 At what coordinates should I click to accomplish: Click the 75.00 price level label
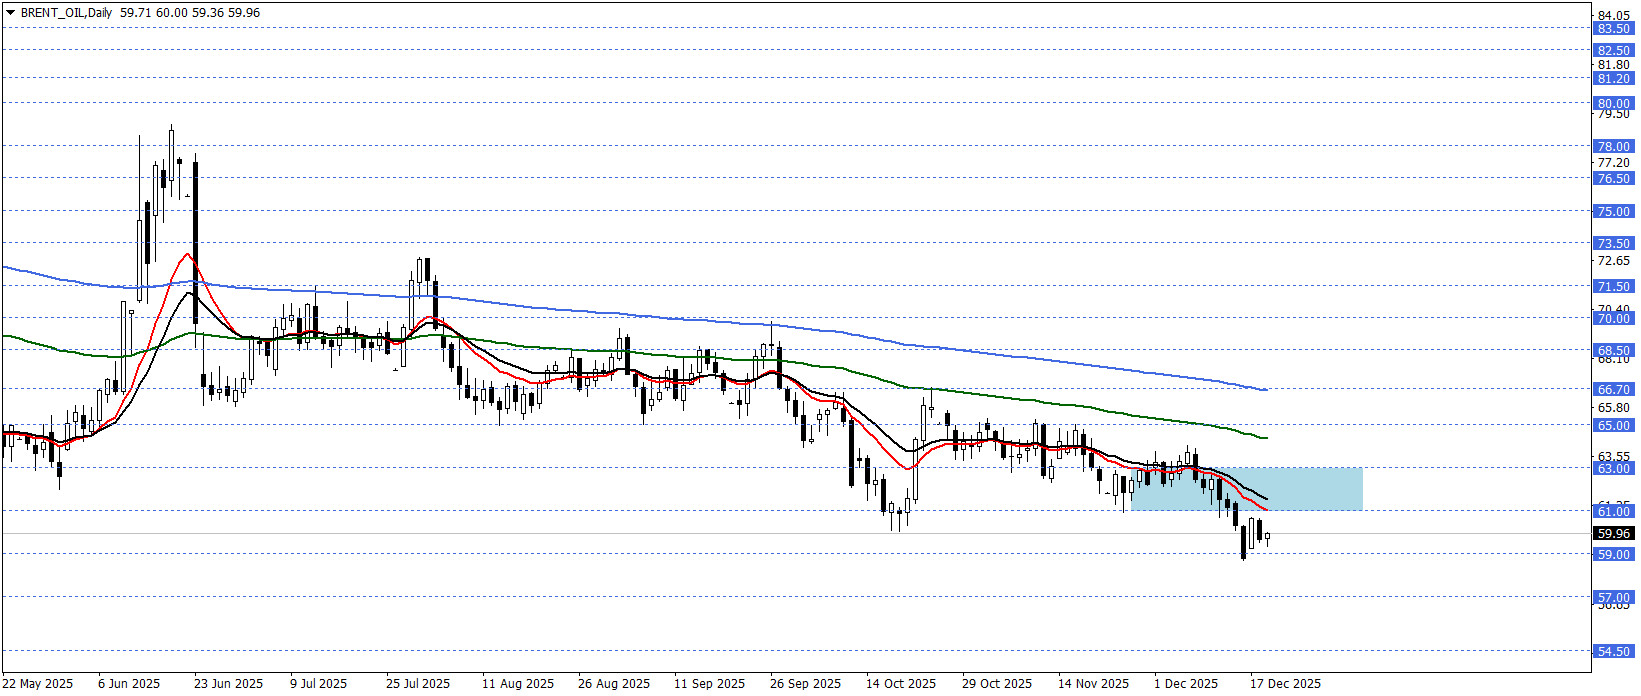[x=1613, y=211]
